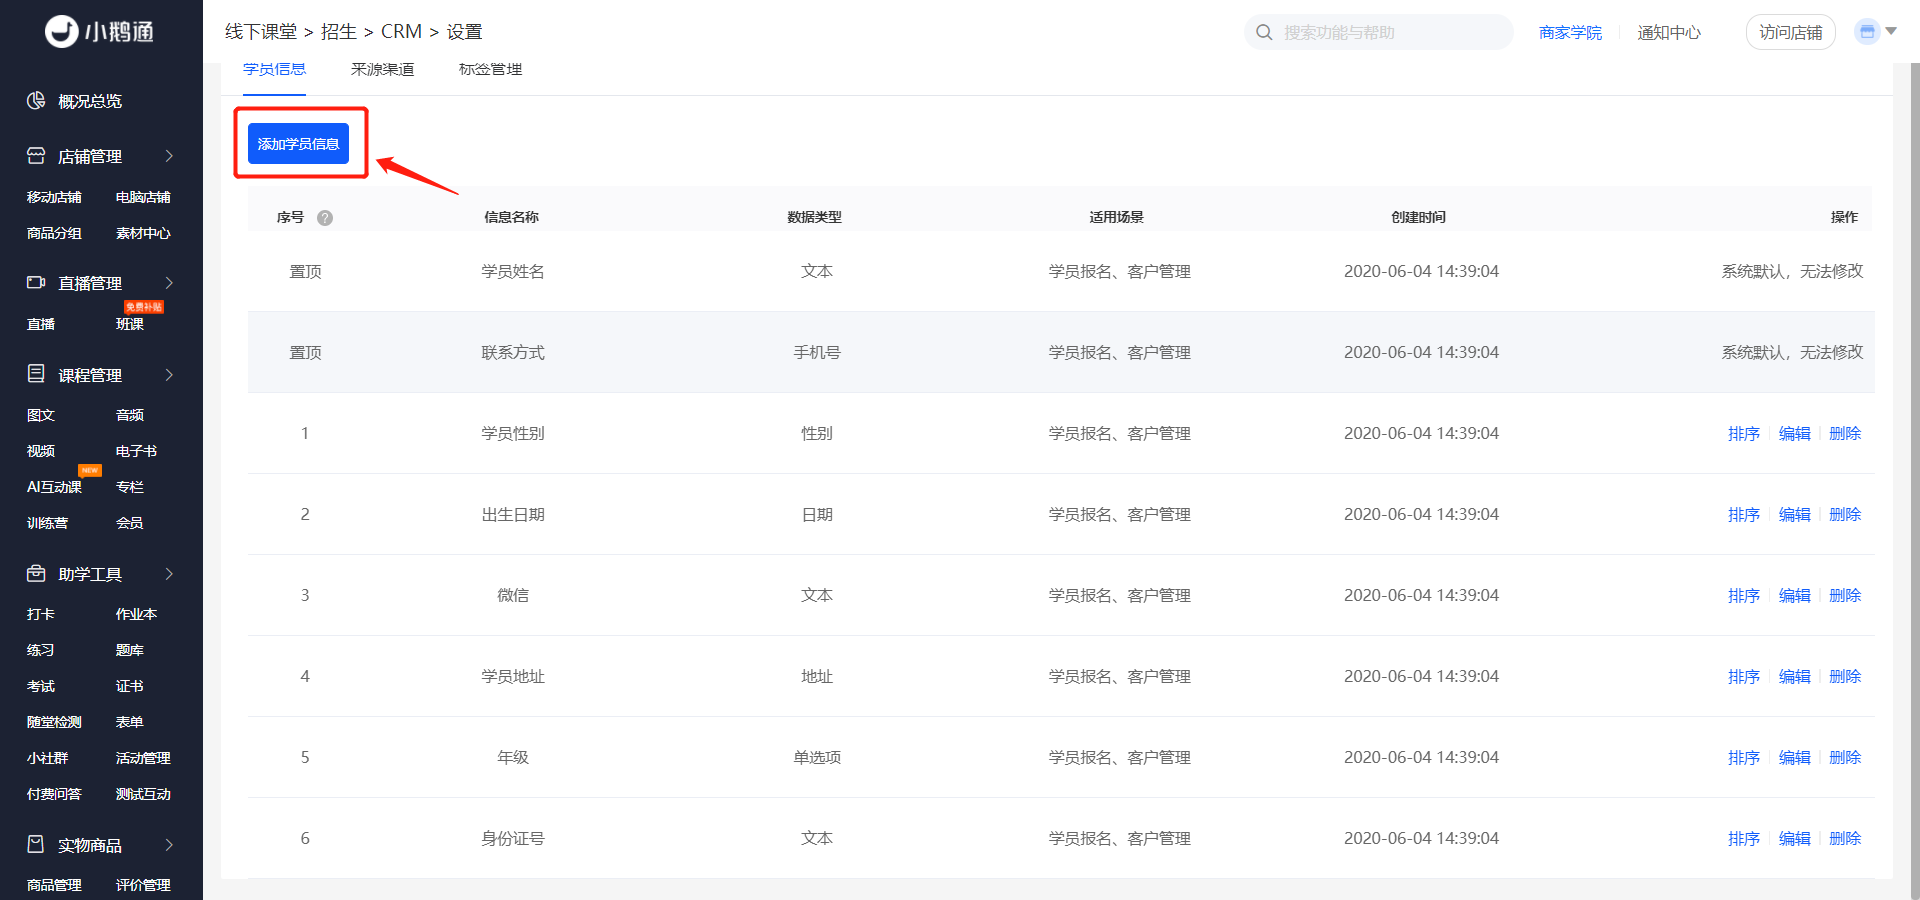This screenshot has width=1920, height=900.
Task: Open 活动管理 in the sidebar
Action: [x=143, y=758]
